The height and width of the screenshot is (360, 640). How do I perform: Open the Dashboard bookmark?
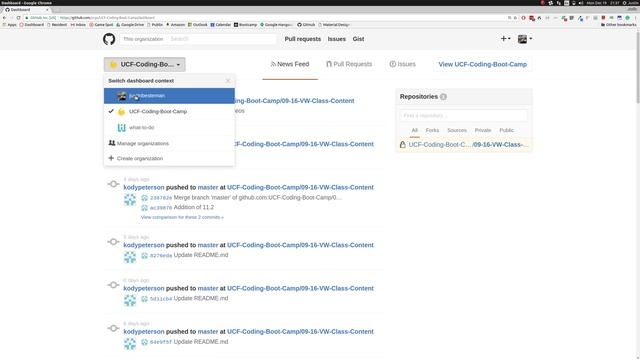click(31, 25)
